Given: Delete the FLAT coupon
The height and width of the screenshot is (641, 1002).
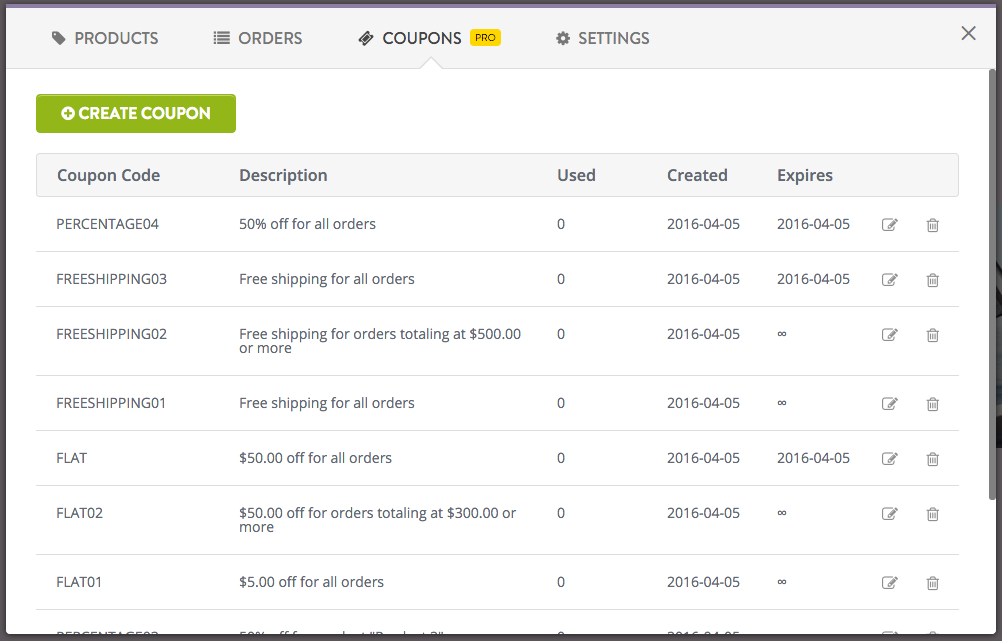Looking at the screenshot, I should (x=932, y=458).
